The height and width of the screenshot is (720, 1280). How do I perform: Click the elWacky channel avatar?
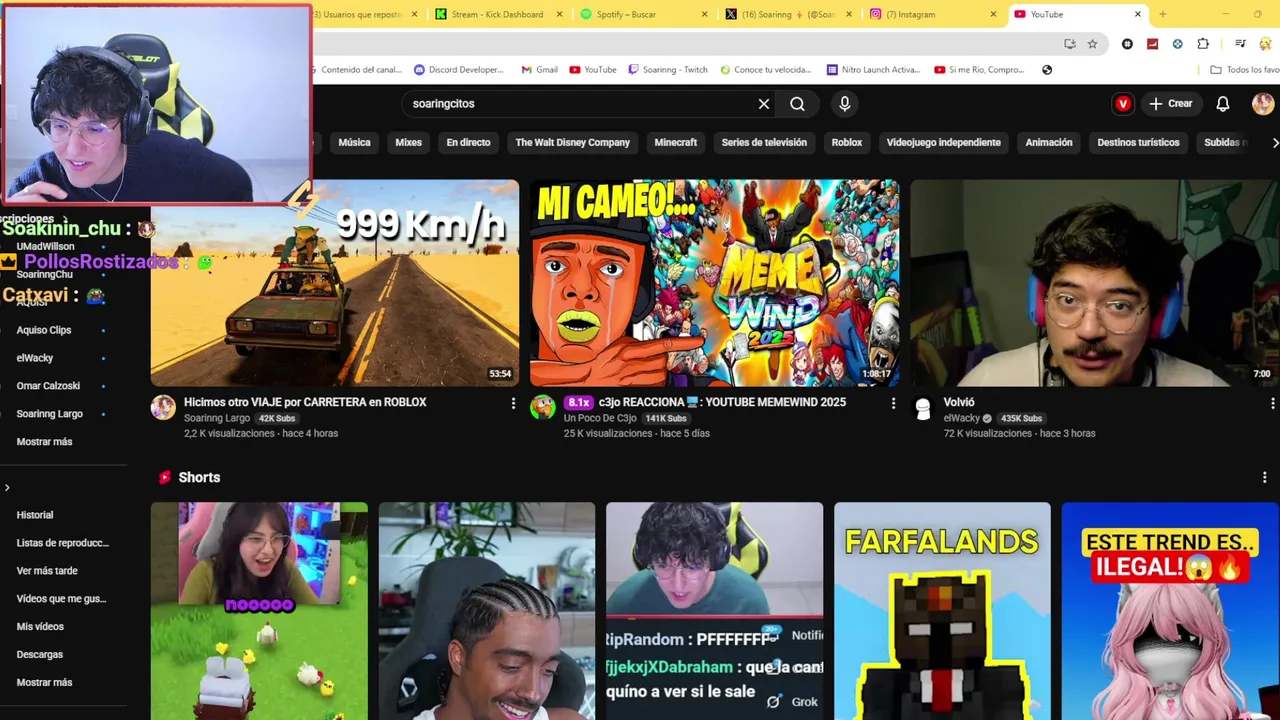point(923,407)
